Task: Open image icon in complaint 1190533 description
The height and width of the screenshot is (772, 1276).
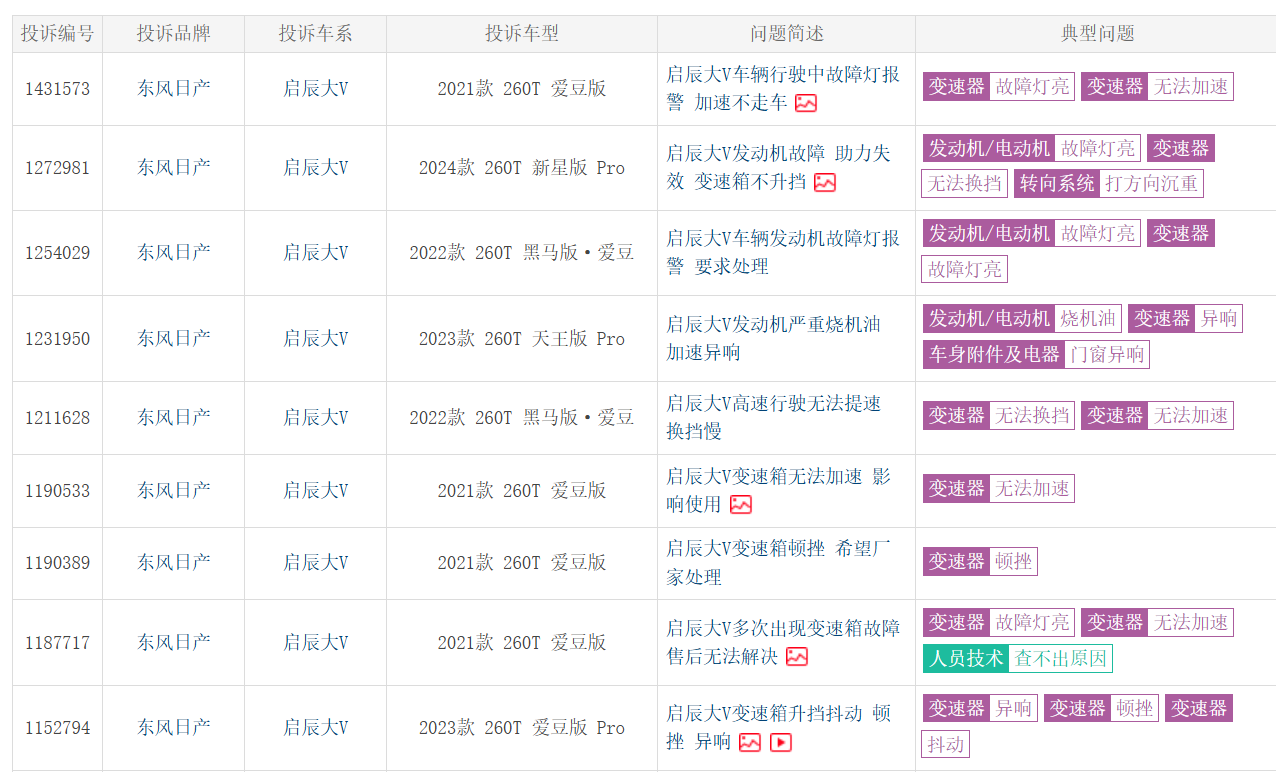Action: coord(741,505)
